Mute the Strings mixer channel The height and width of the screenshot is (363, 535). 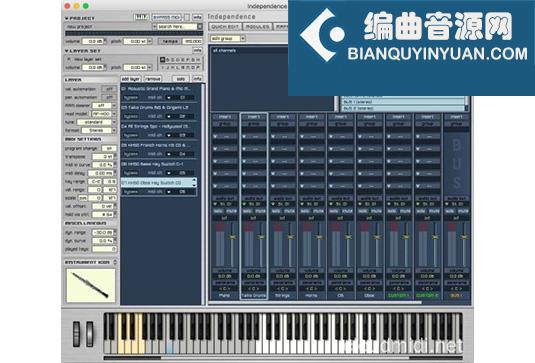[289, 211]
